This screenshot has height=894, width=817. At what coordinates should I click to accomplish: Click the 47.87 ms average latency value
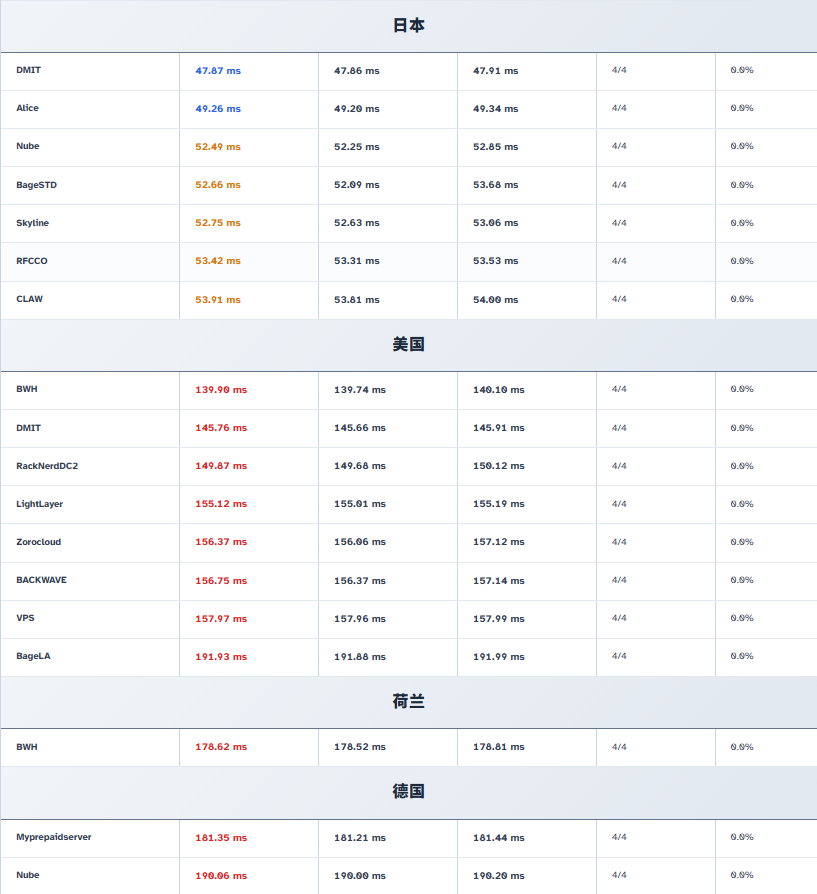point(218,71)
